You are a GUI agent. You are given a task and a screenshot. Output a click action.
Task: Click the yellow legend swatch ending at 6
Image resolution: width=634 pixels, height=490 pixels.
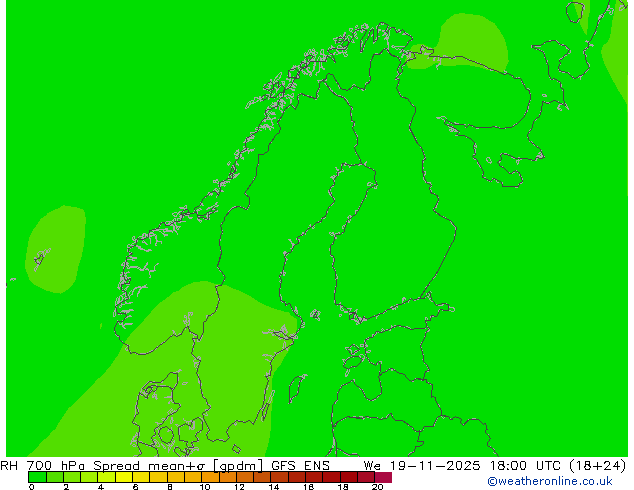click(x=124, y=477)
